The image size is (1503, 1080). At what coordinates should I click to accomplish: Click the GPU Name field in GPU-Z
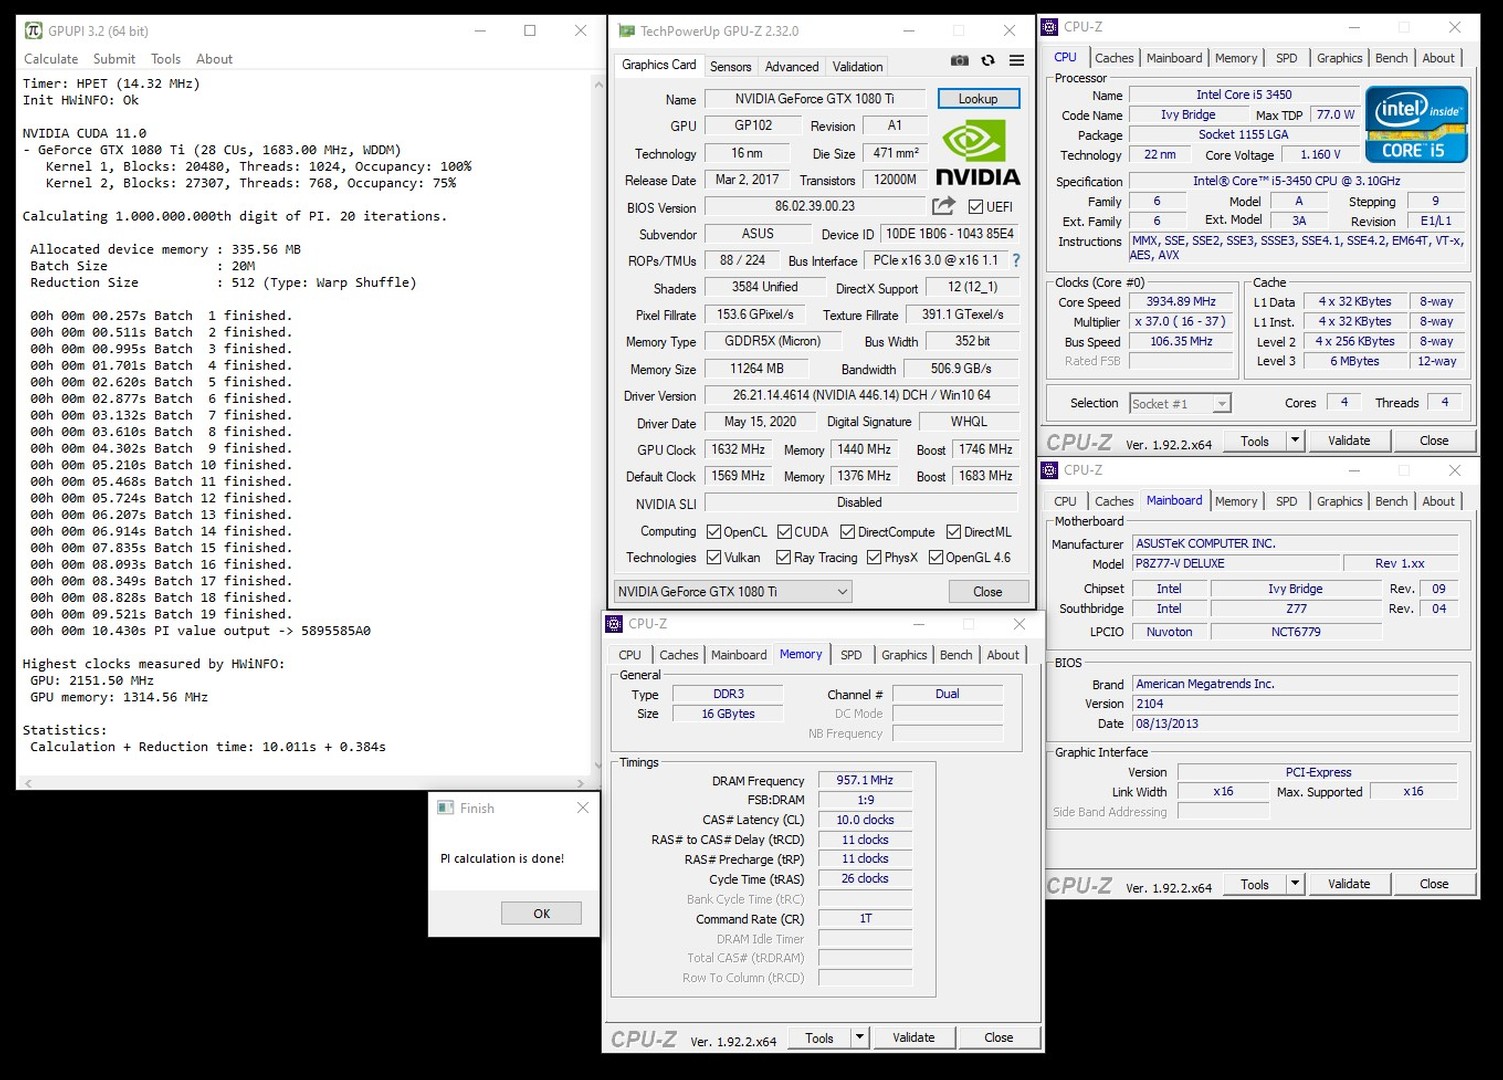click(814, 99)
